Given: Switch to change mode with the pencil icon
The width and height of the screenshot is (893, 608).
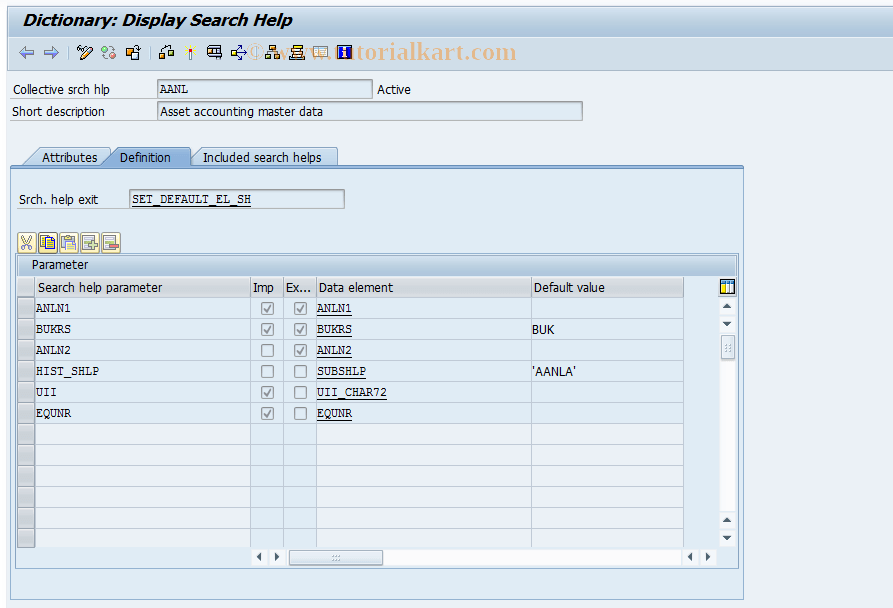Looking at the screenshot, I should pos(84,52).
